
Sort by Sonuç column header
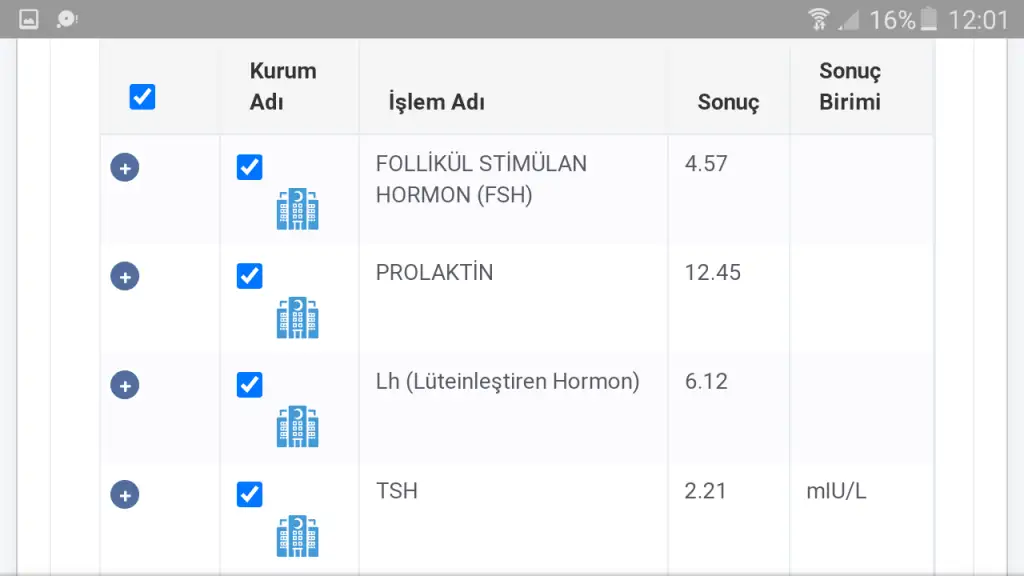click(x=728, y=102)
